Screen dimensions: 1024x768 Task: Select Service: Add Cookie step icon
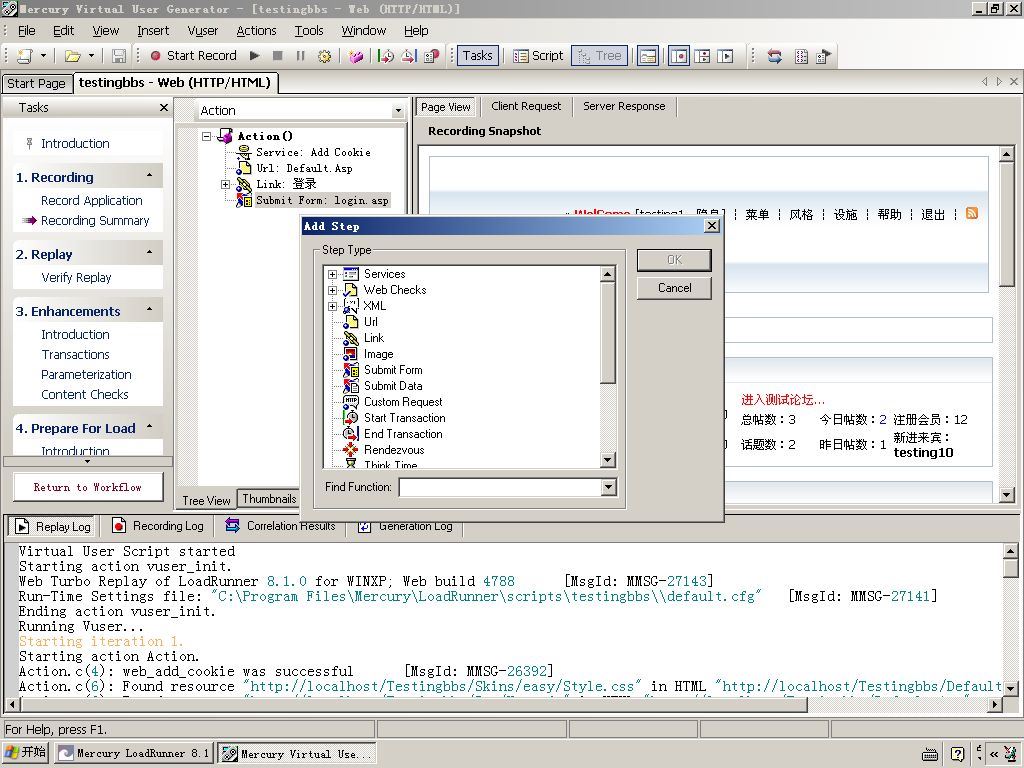tap(244, 152)
